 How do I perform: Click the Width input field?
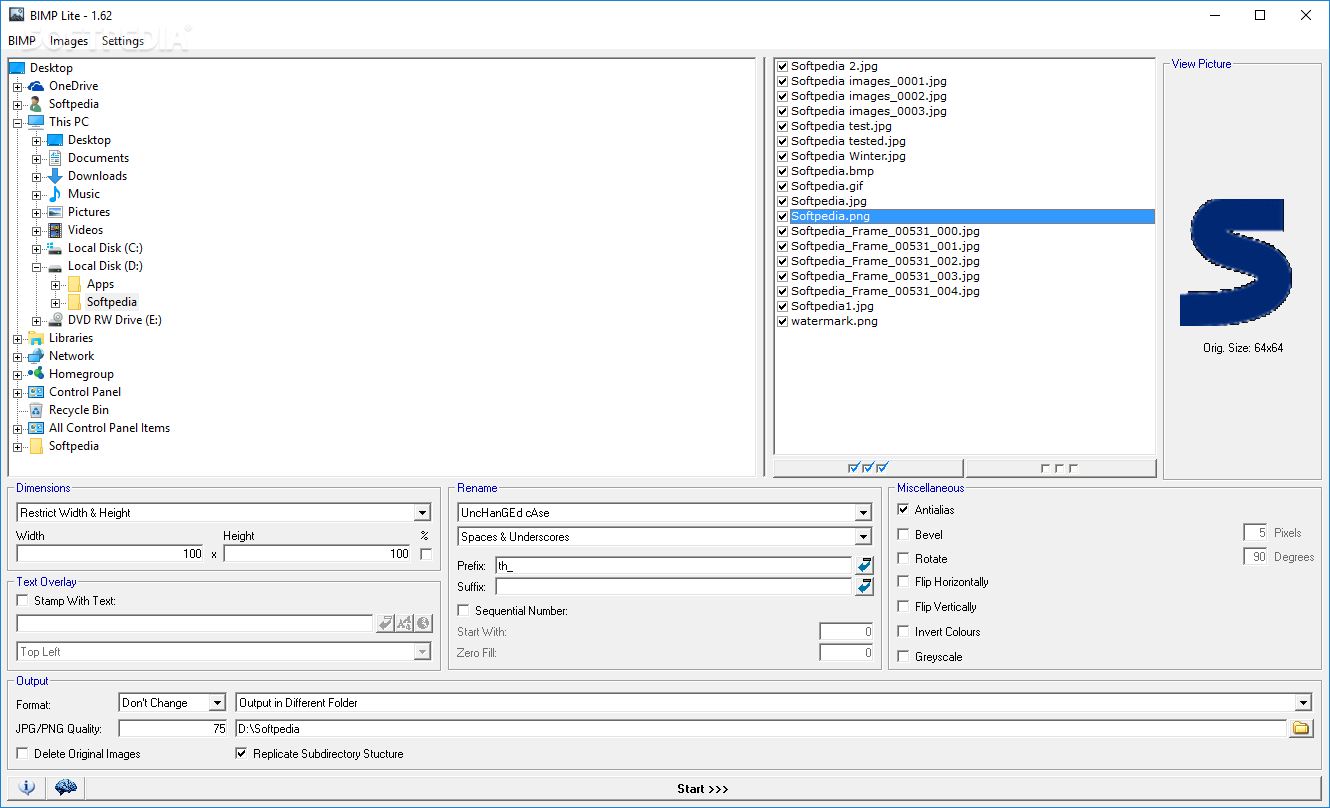(x=111, y=553)
